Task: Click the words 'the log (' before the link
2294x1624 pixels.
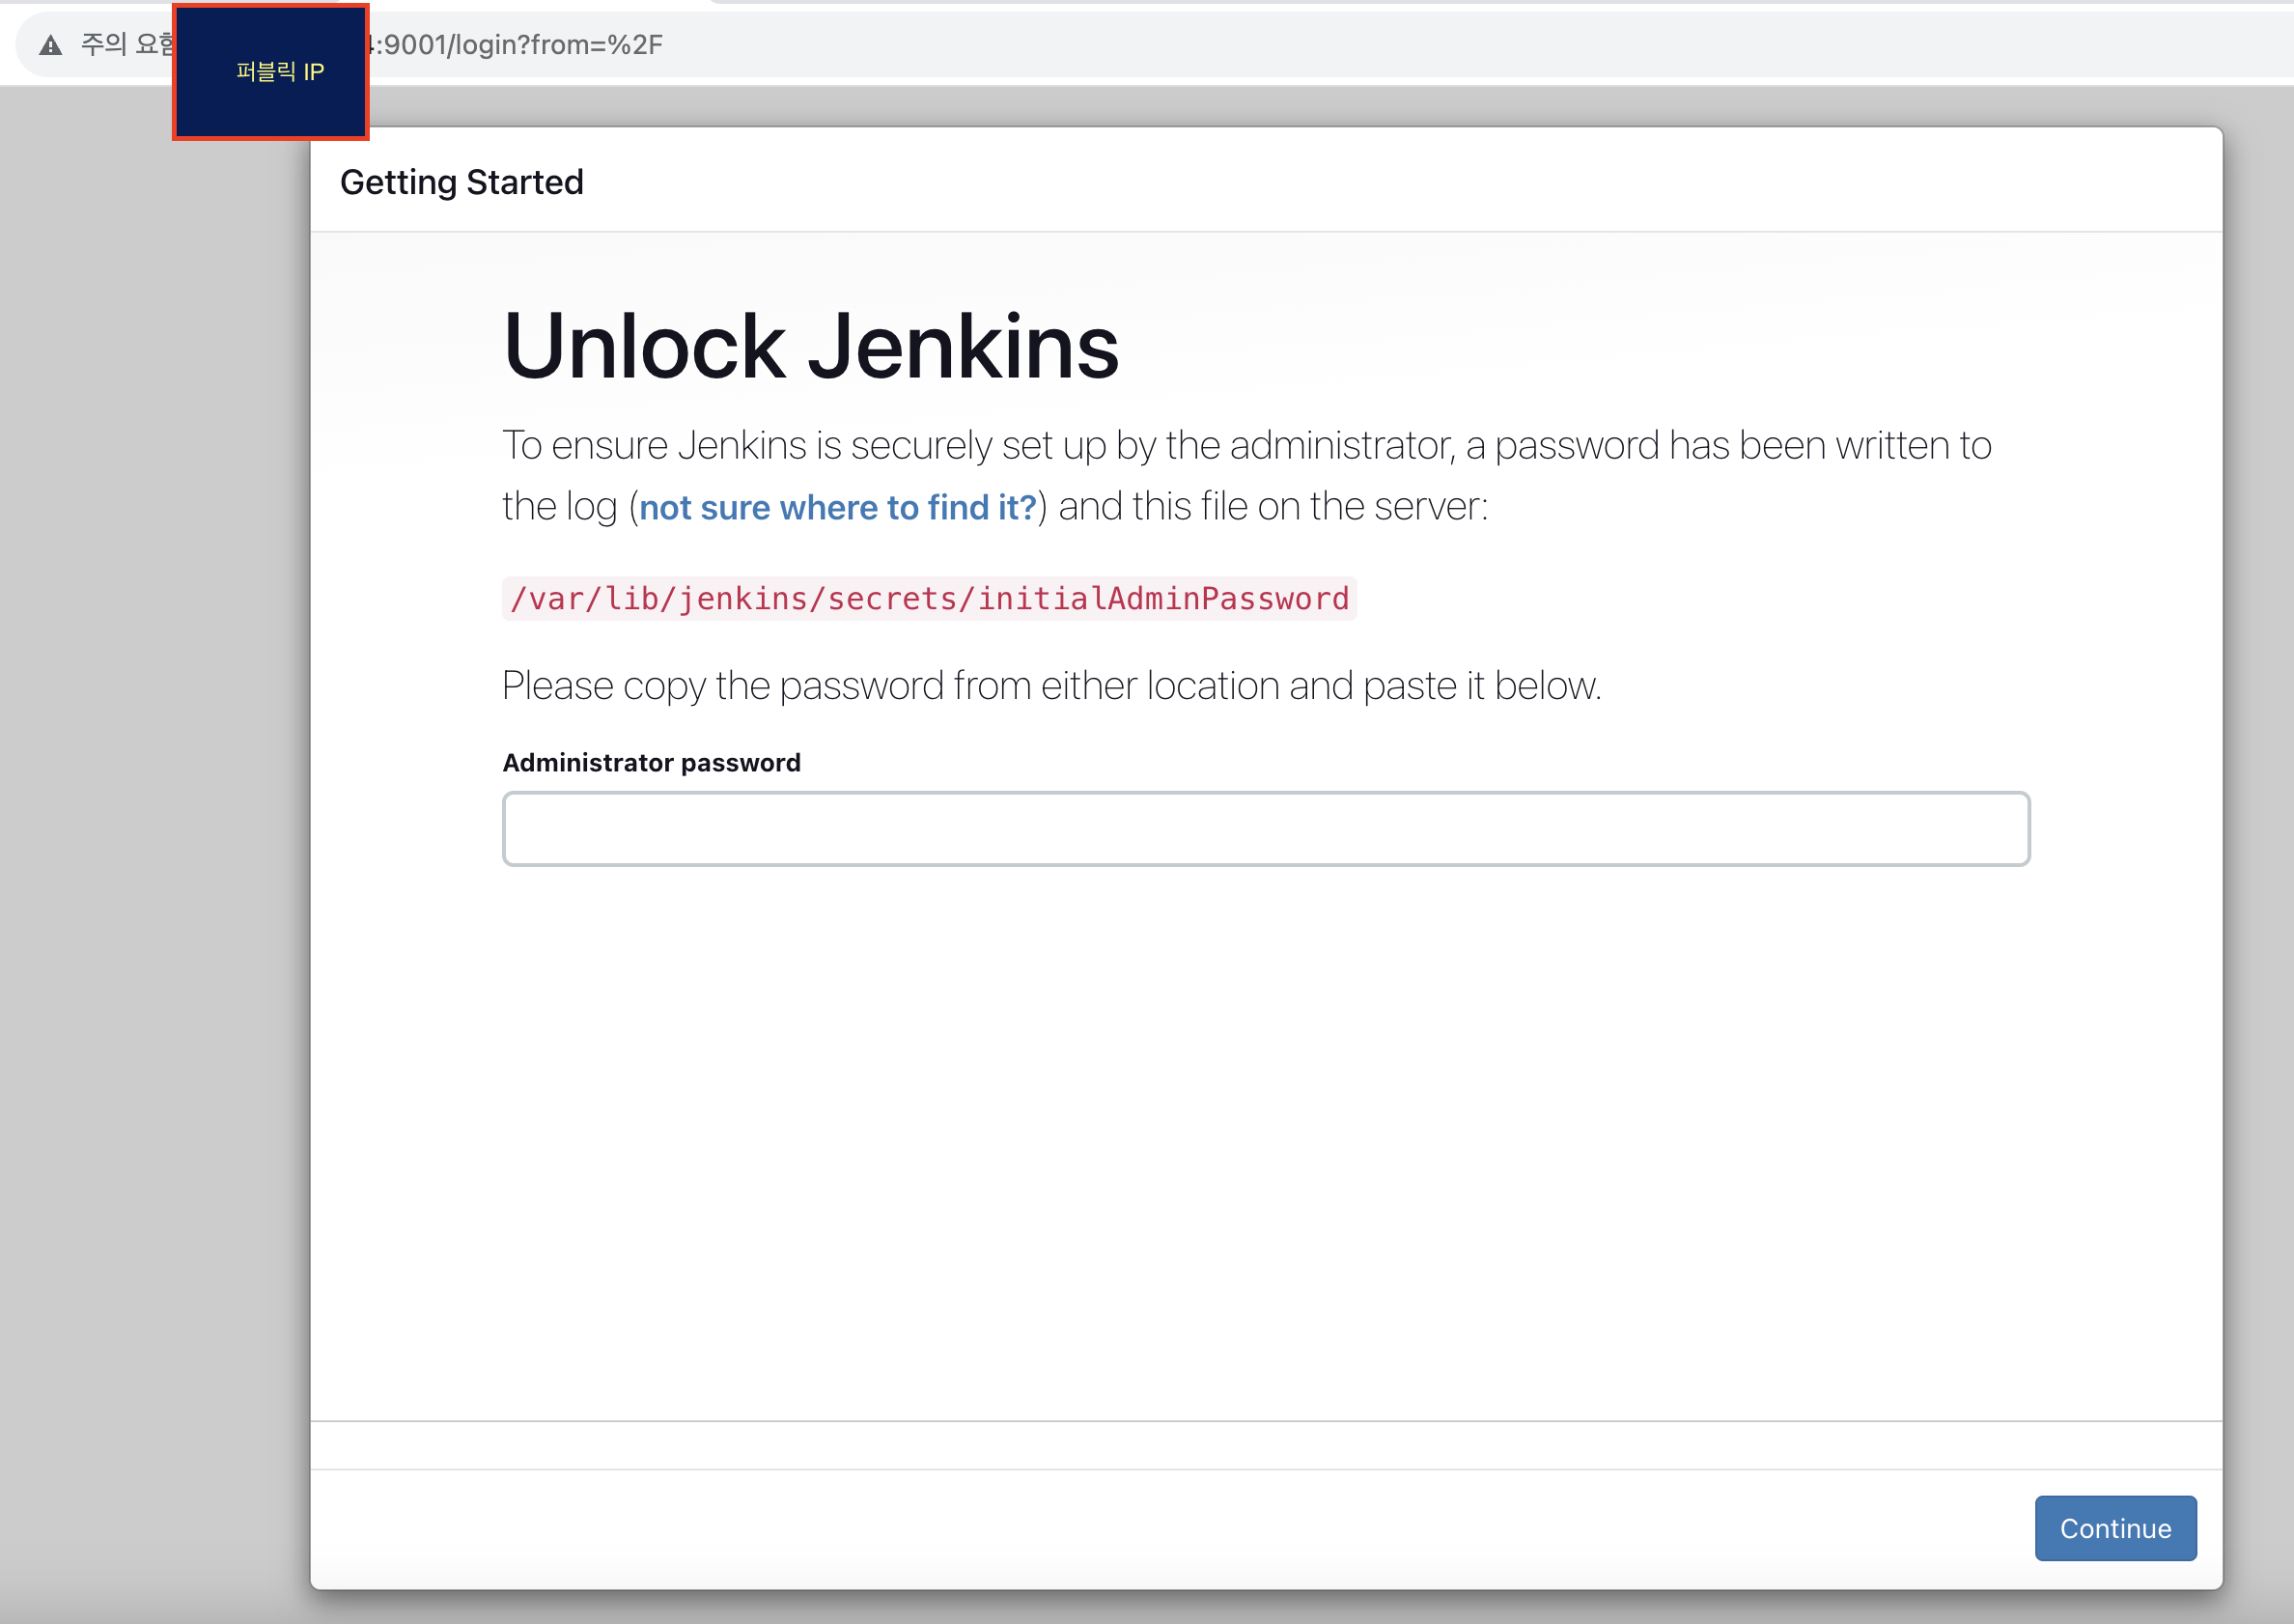Action: point(568,507)
